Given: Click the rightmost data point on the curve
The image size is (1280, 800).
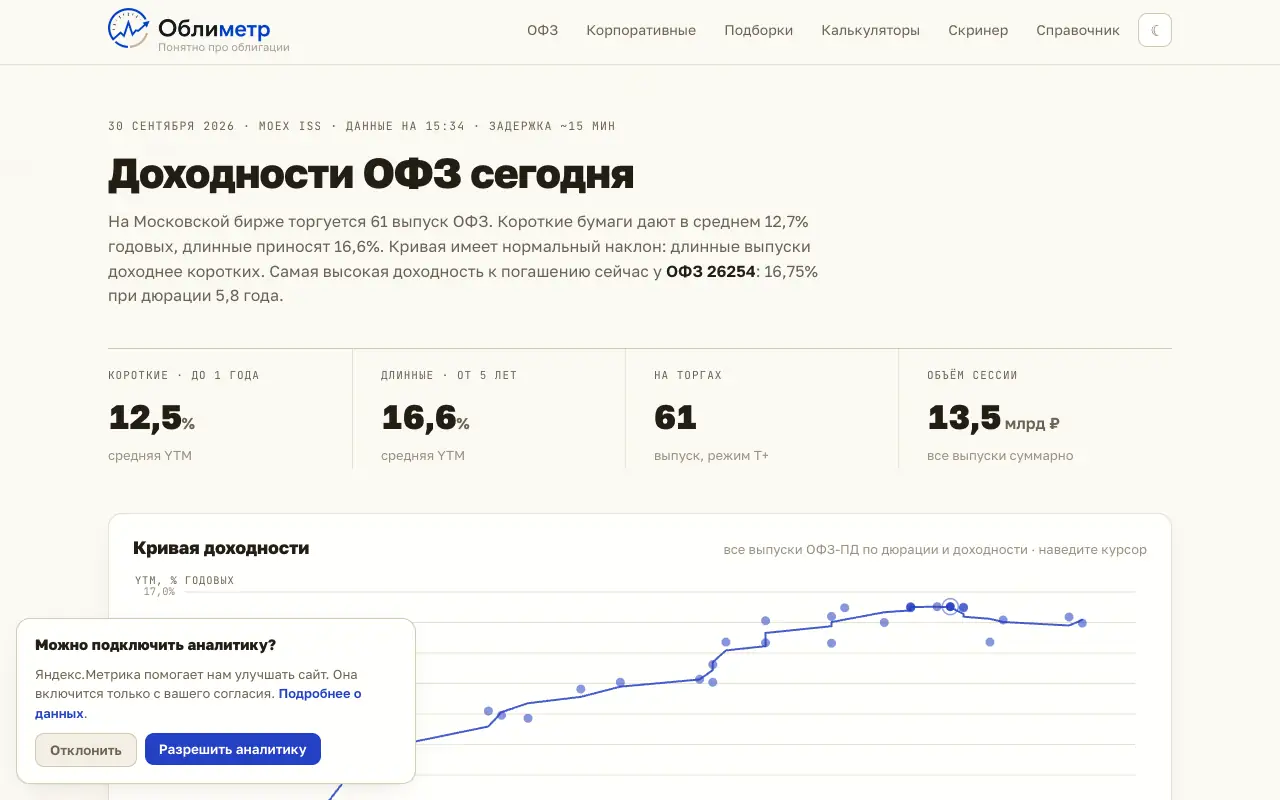Looking at the screenshot, I should point(1082,623).
